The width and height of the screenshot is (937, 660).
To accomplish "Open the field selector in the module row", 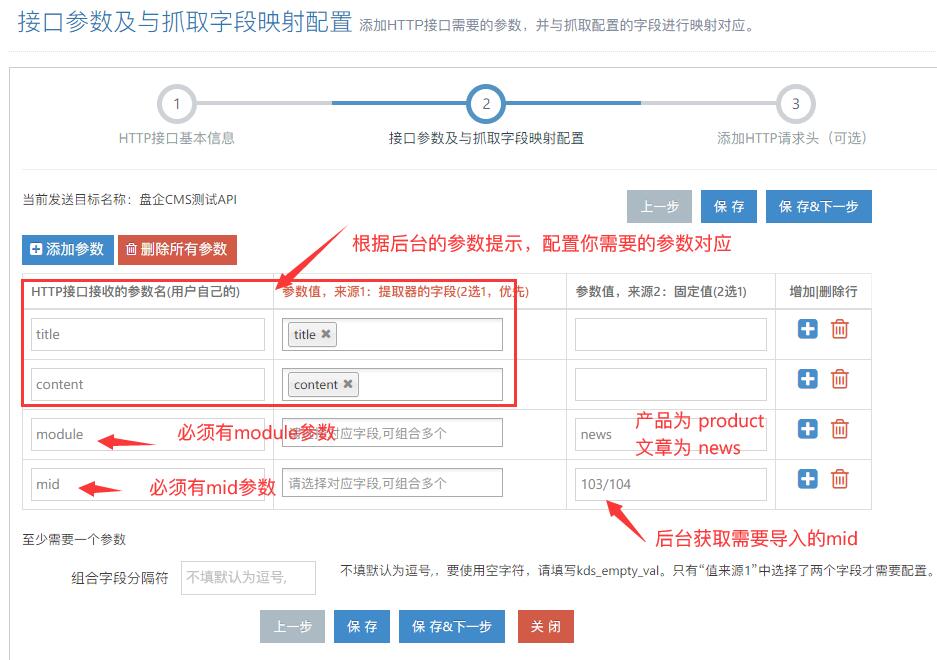I will coord(392,433).
